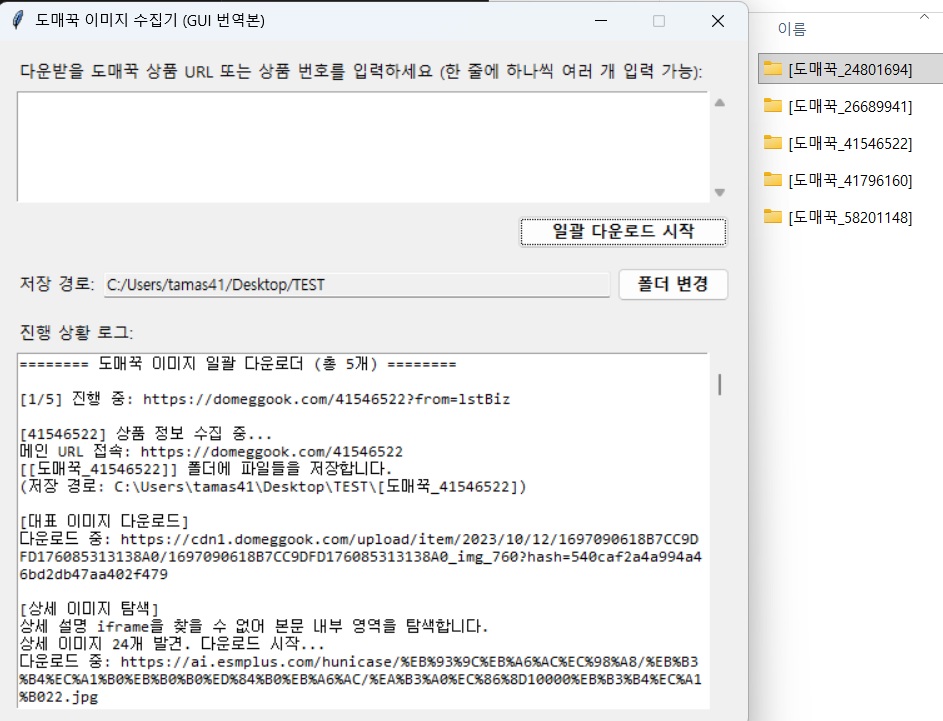
Task: Click the disabled maximize window button
Action: (659, 20)
